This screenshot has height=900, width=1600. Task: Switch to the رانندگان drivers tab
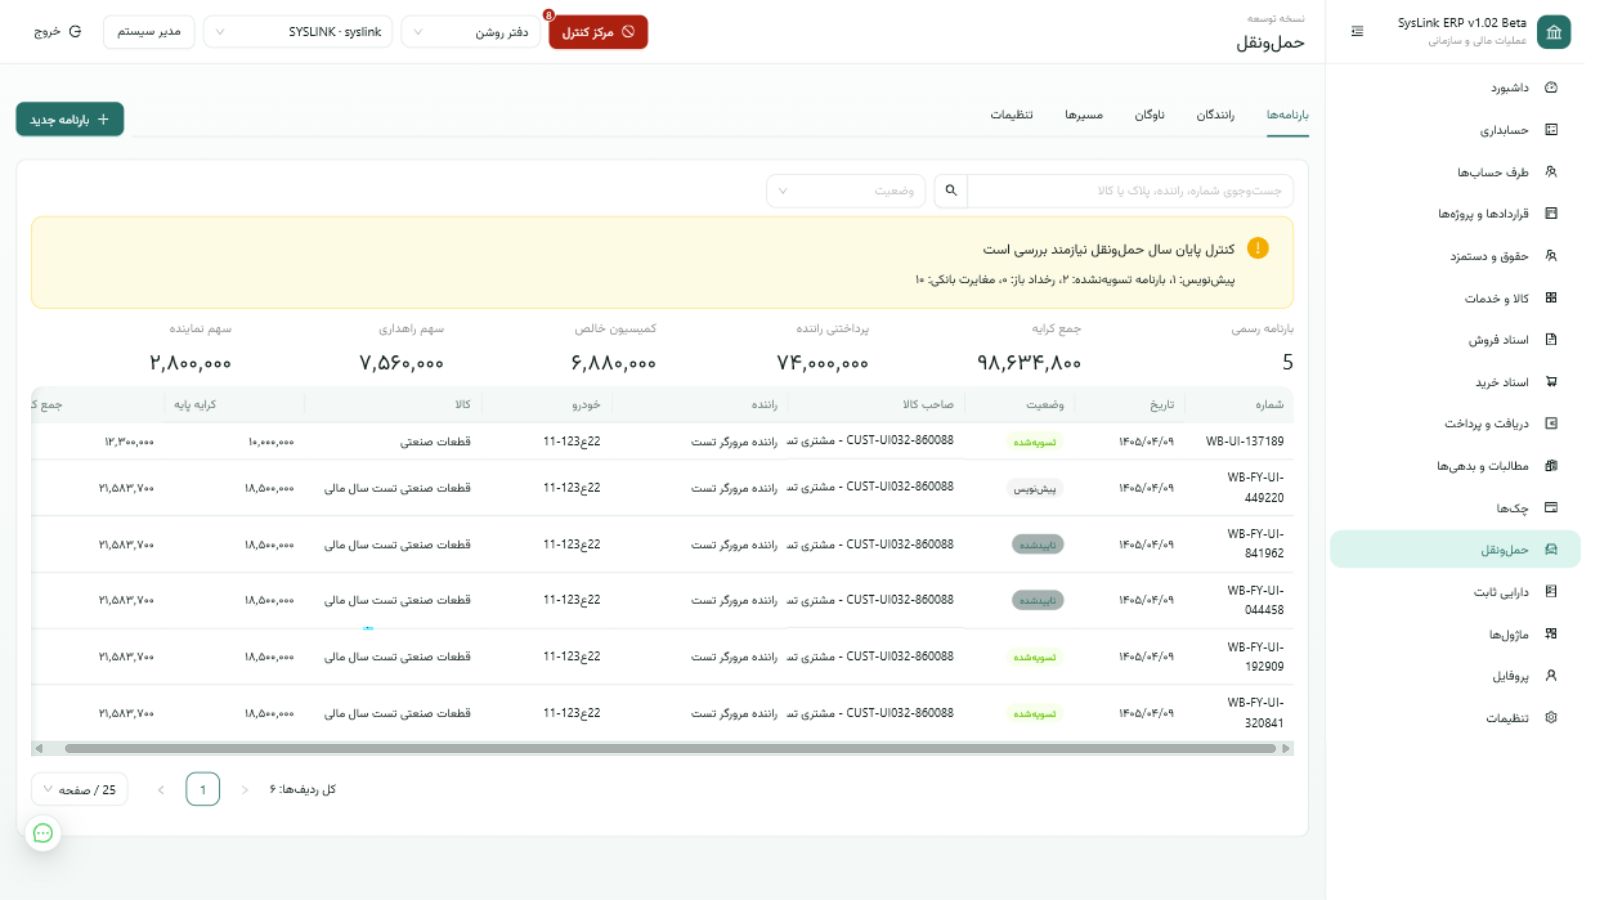point(1215,115)
